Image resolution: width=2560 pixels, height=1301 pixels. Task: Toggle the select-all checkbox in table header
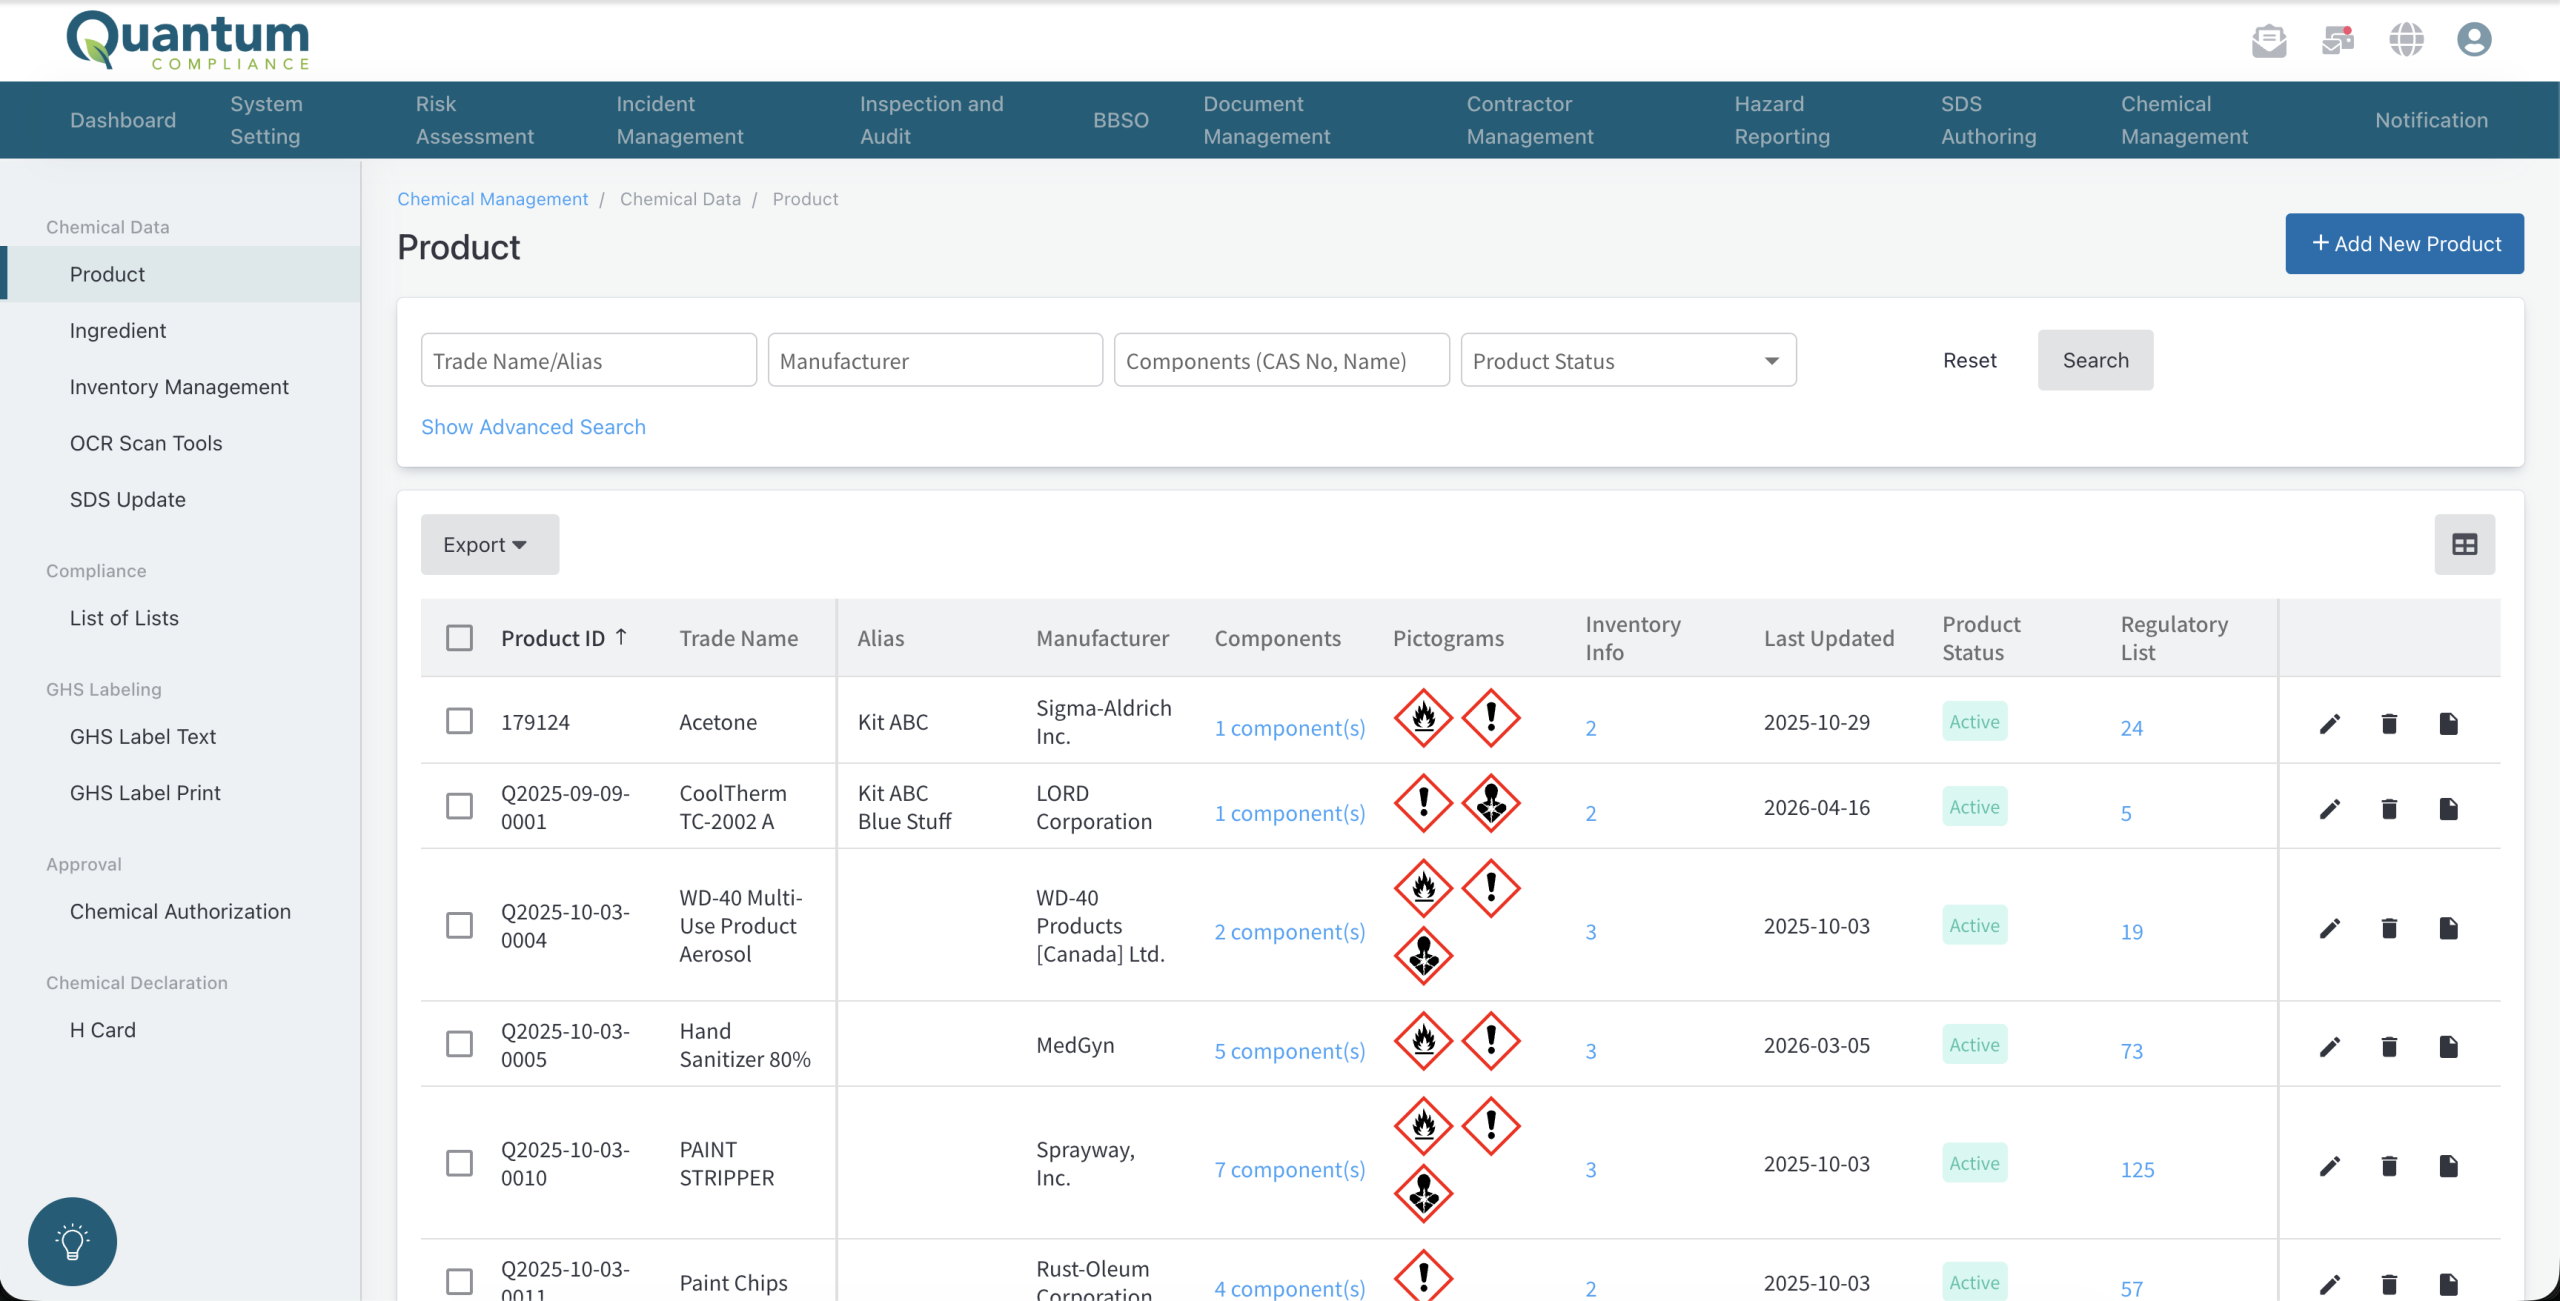459,638
